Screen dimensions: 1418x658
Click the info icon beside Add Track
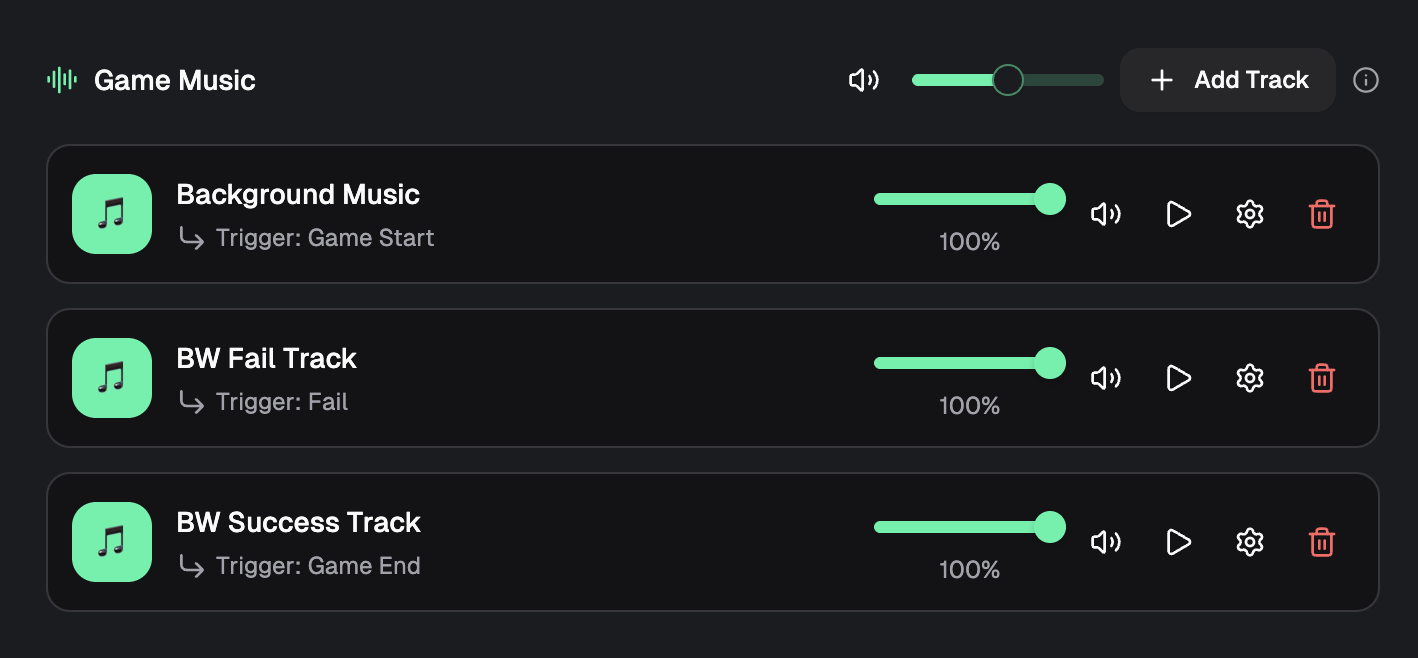click(x=1366, y=80)
